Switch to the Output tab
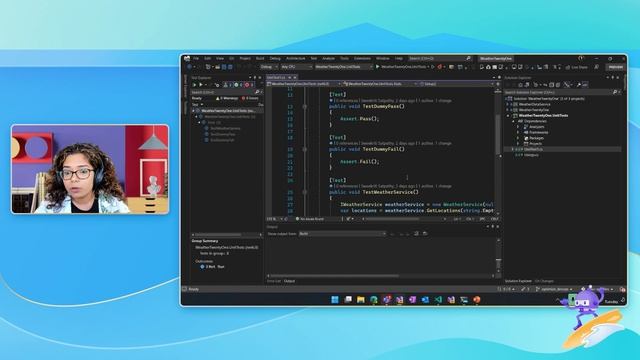The height and width of the screenshot is (360, 640). tap(289, 281)
